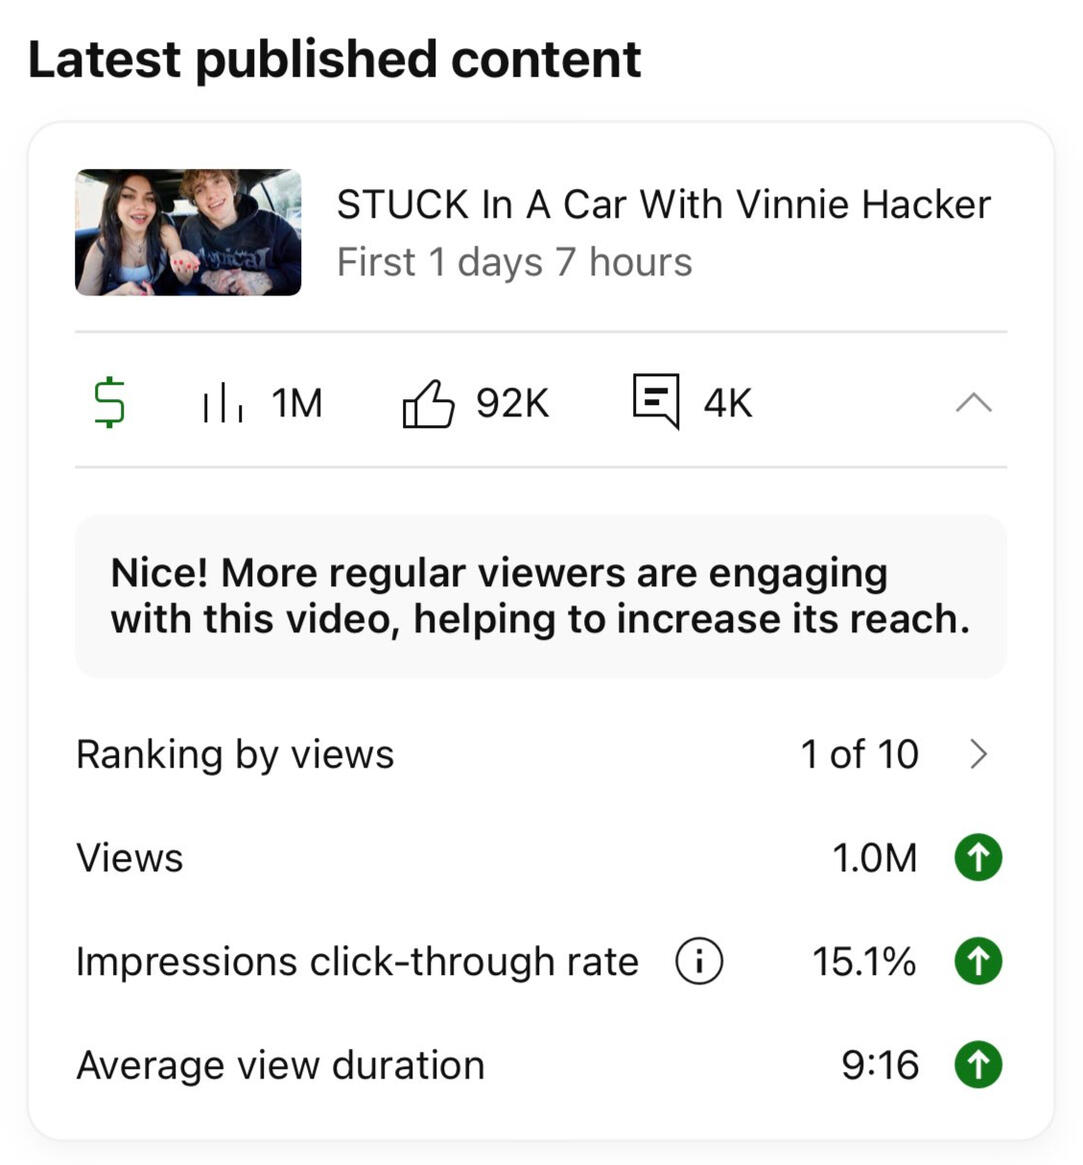The height and width of the screenshot is (1165, 1083).
Task: Click the thumbs-up likes icon
Action: point(428,403)
